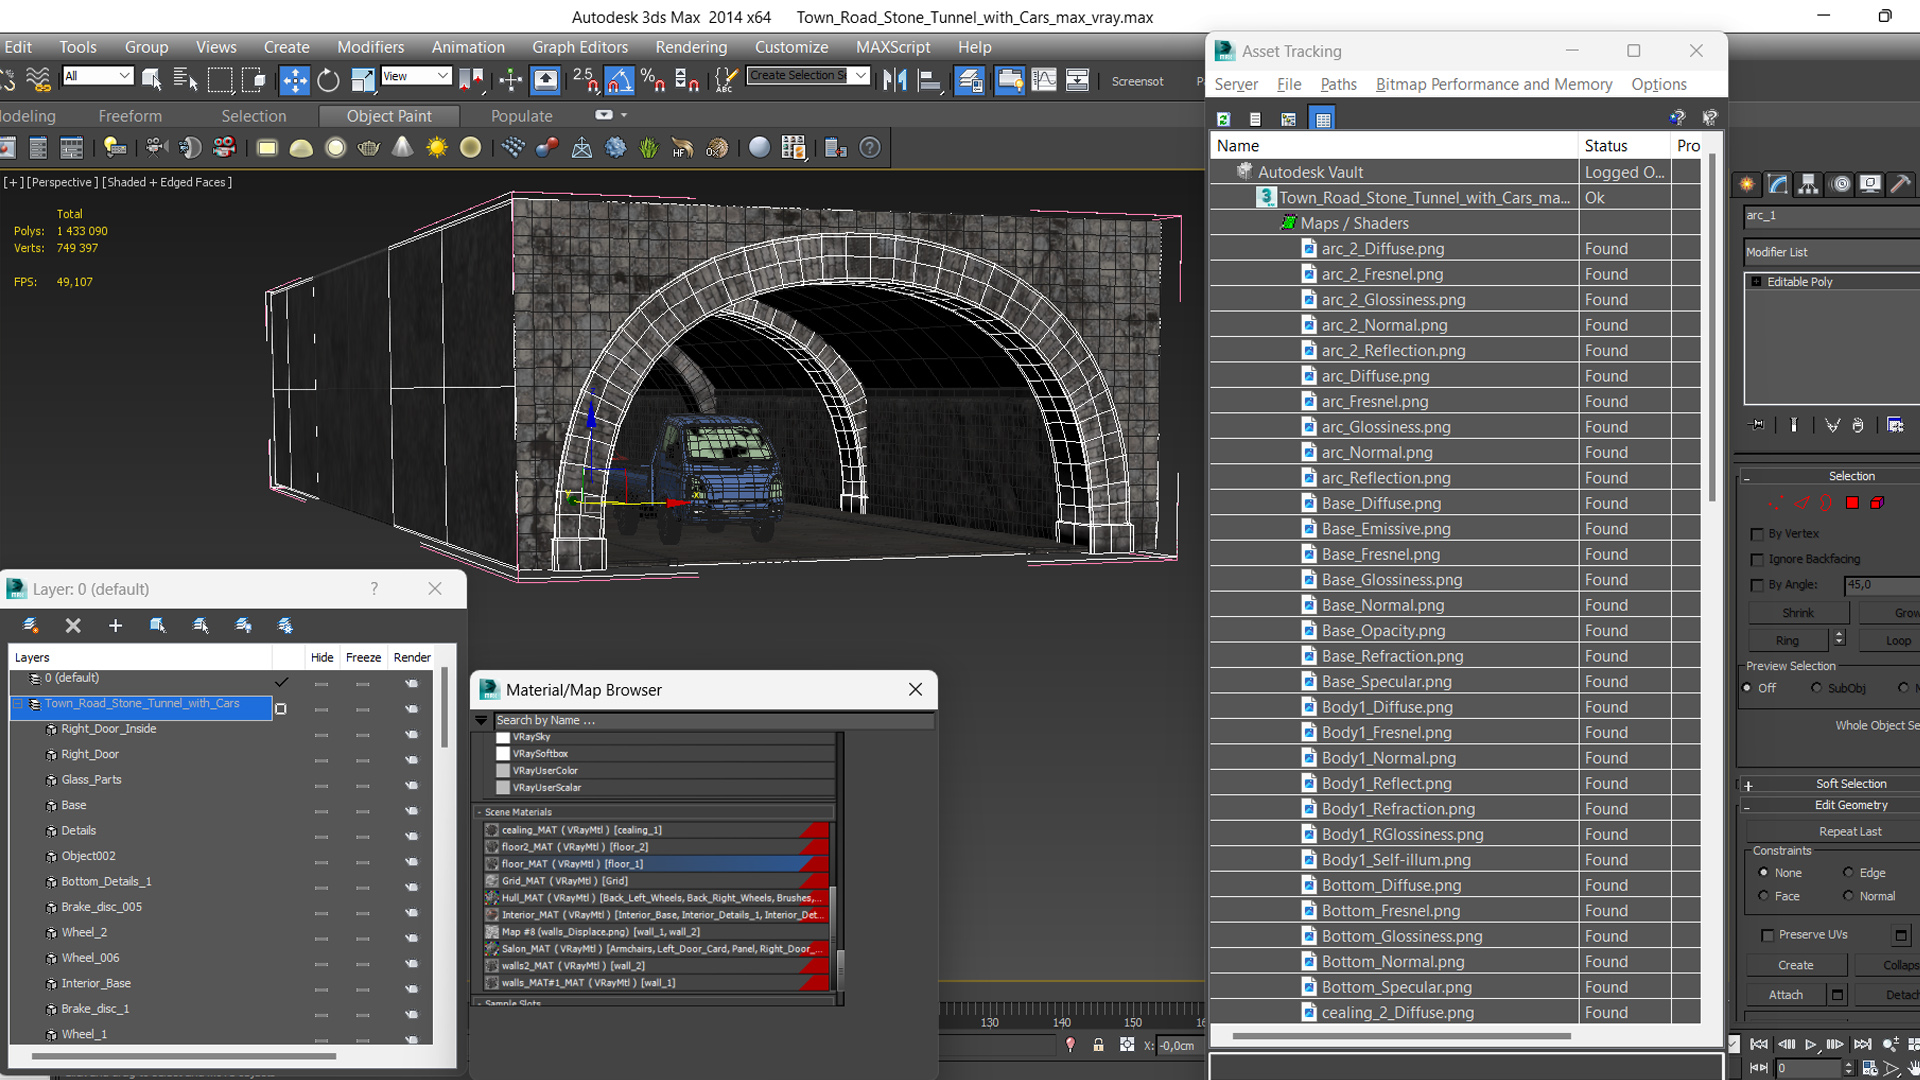Click the Shrink selection button

coord(1797,613)
